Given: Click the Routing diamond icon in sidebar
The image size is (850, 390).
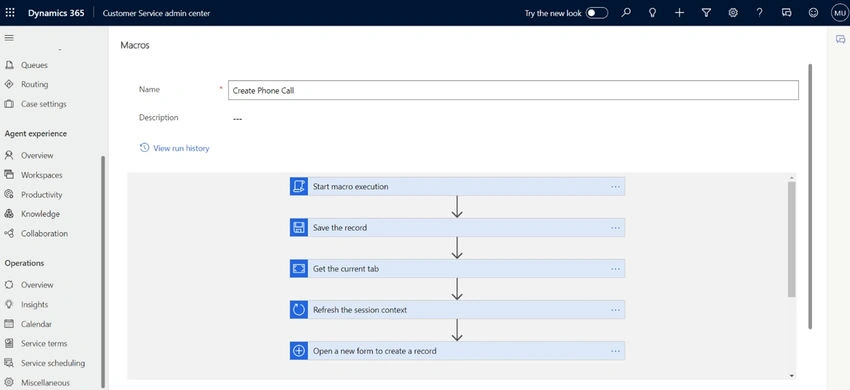Looking at the screenshot, I should [x=9, y=84].
